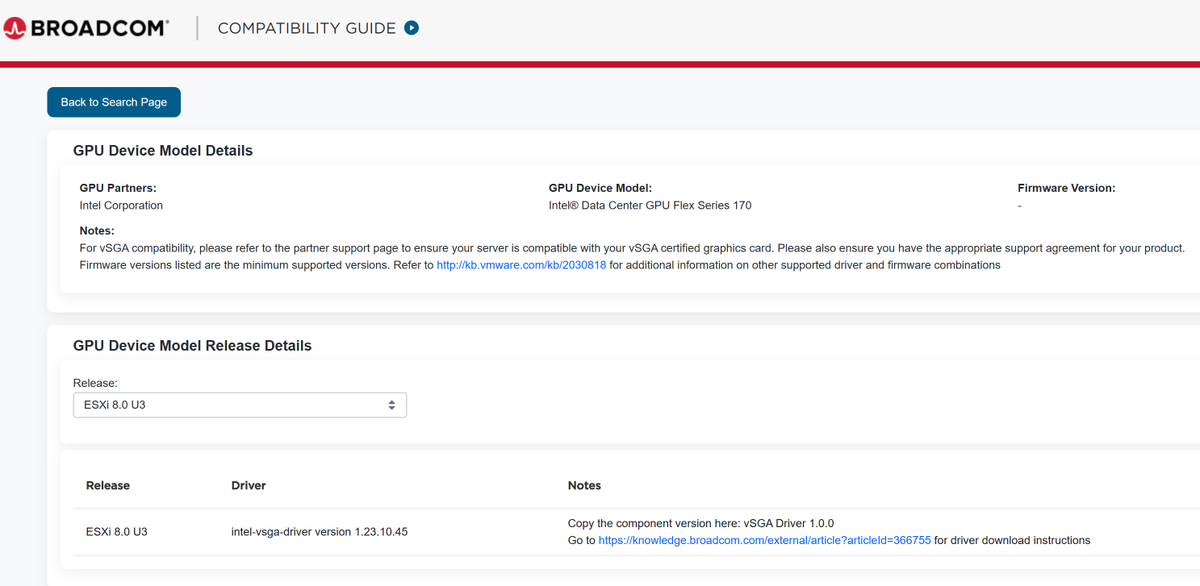
Task: Click Intel Data Center GPU Flex Series 170 text
Action: [x=650, y=205]
